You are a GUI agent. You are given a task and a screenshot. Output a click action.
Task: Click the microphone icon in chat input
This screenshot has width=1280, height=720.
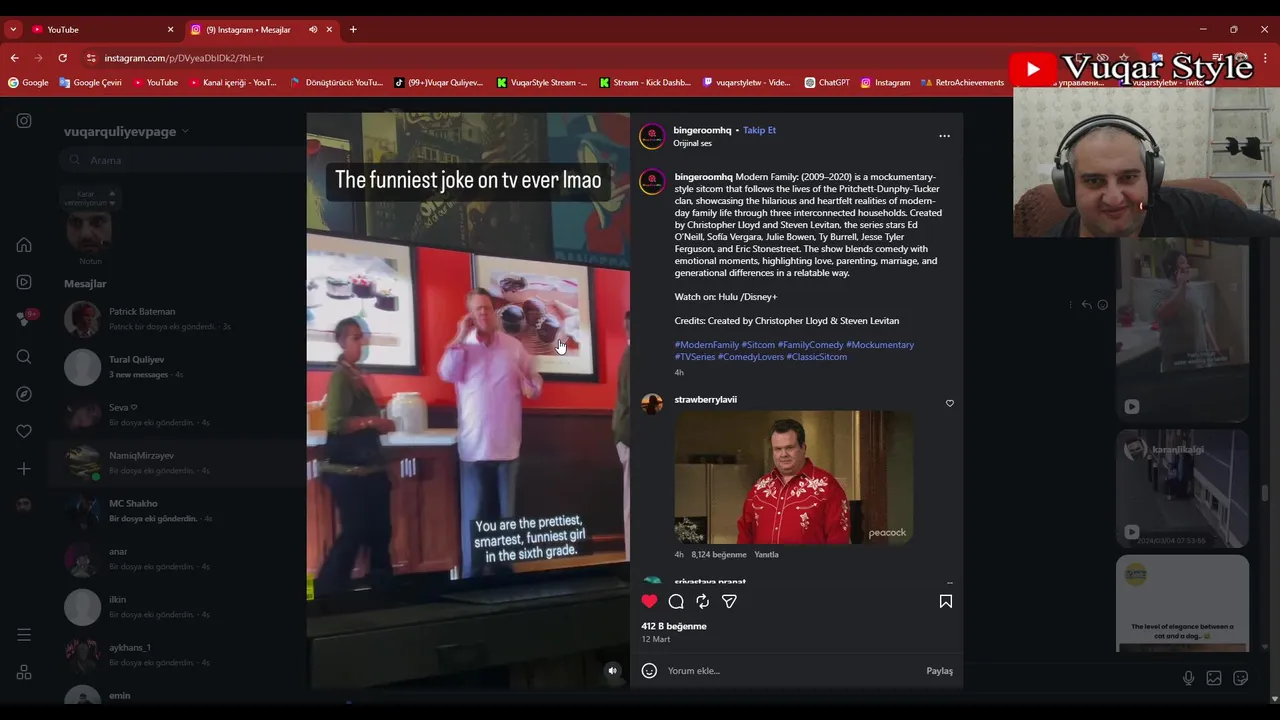[x=1188, y=678]
